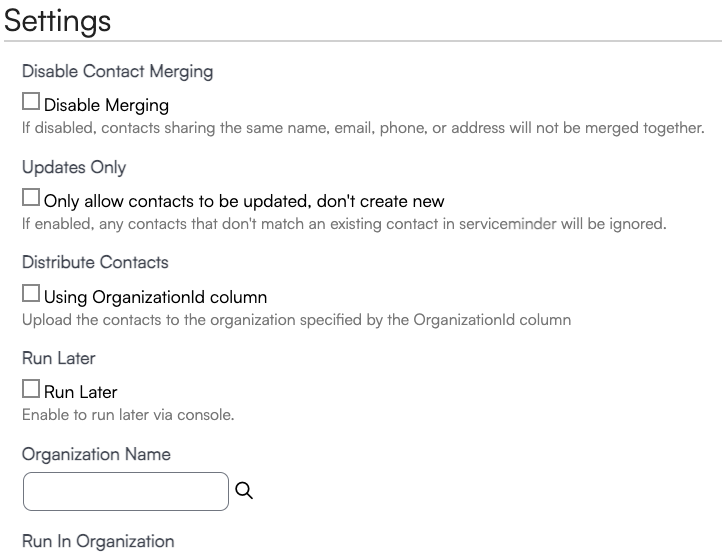This screenshot has width=722, height=559.
Task: Click the 'Disable Merging' checkbox label text
Action: 106,104
